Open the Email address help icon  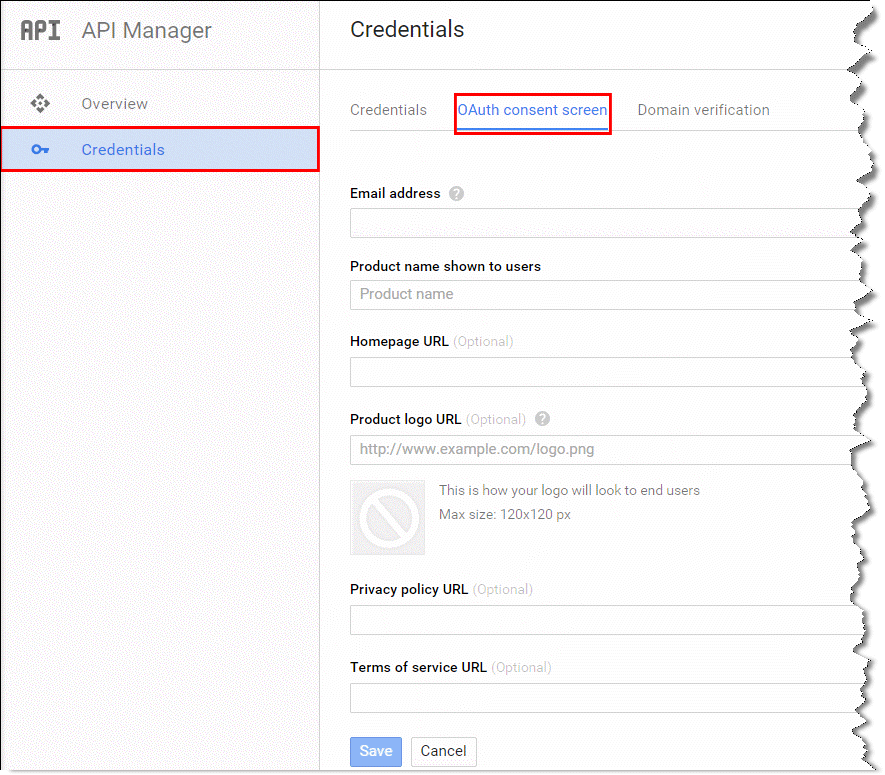pos(456,194)
